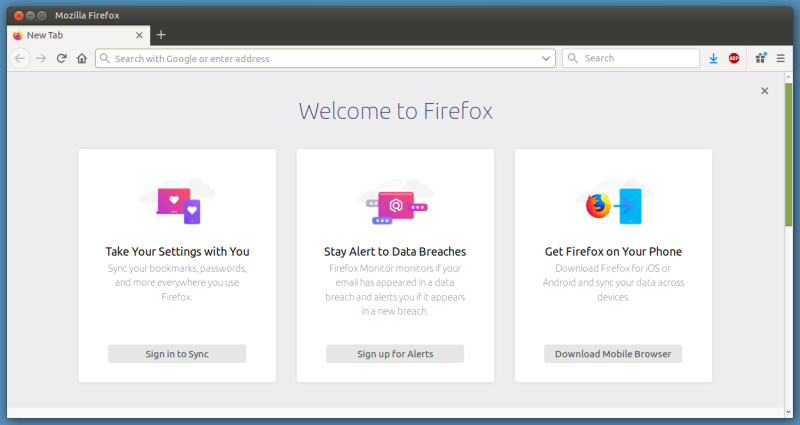Minimize the Mozilla Firefox window
The width and height of the screenshot is (800, 425).
[x=31, y=15]
